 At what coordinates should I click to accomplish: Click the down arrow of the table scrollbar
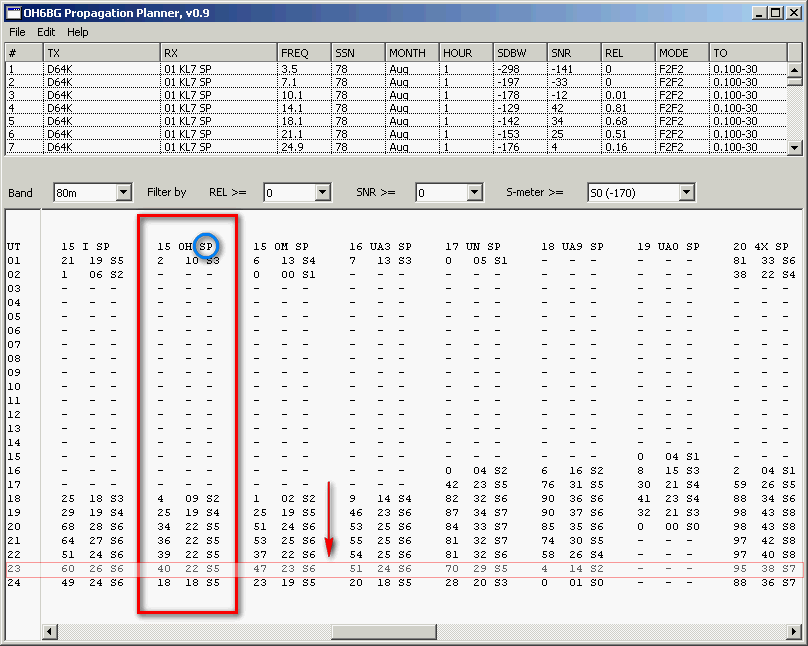795,147
